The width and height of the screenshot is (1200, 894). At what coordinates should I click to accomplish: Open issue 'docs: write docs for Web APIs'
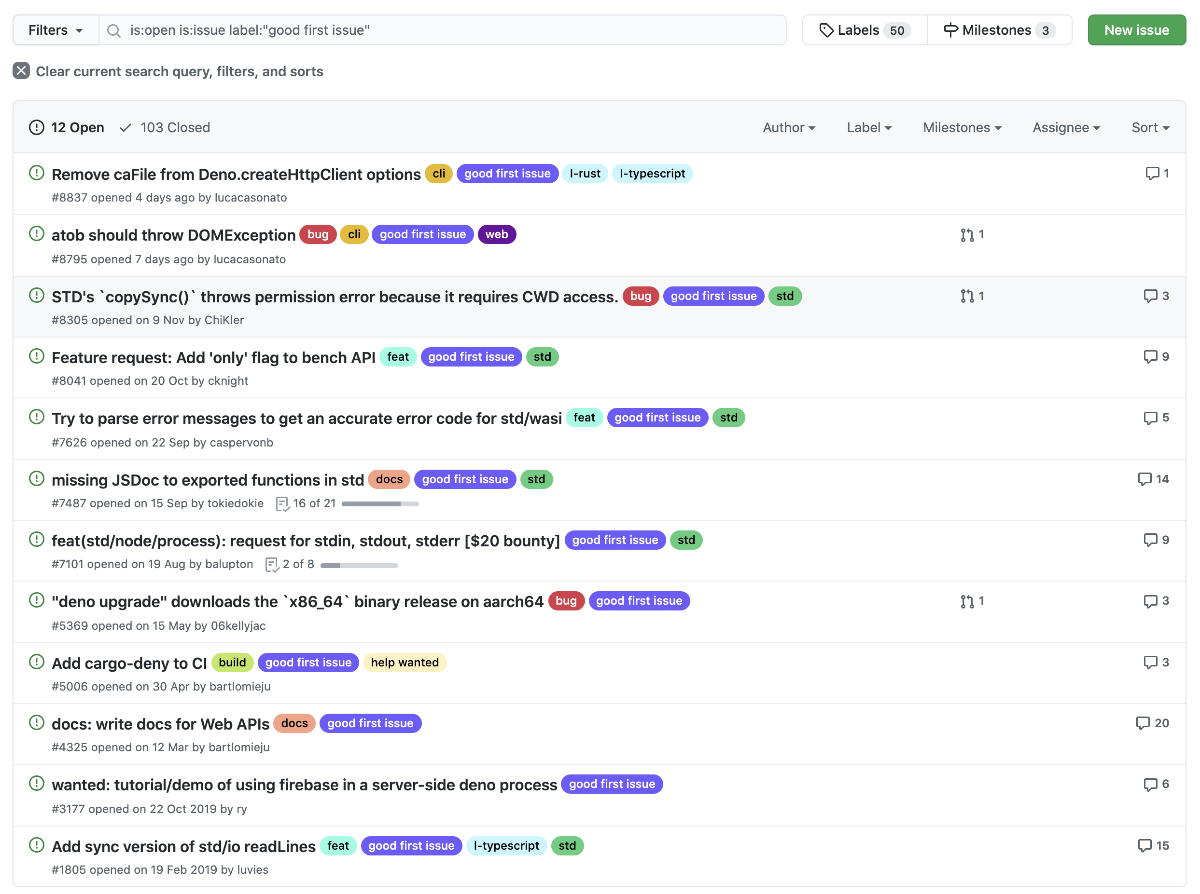pos(160,724)
